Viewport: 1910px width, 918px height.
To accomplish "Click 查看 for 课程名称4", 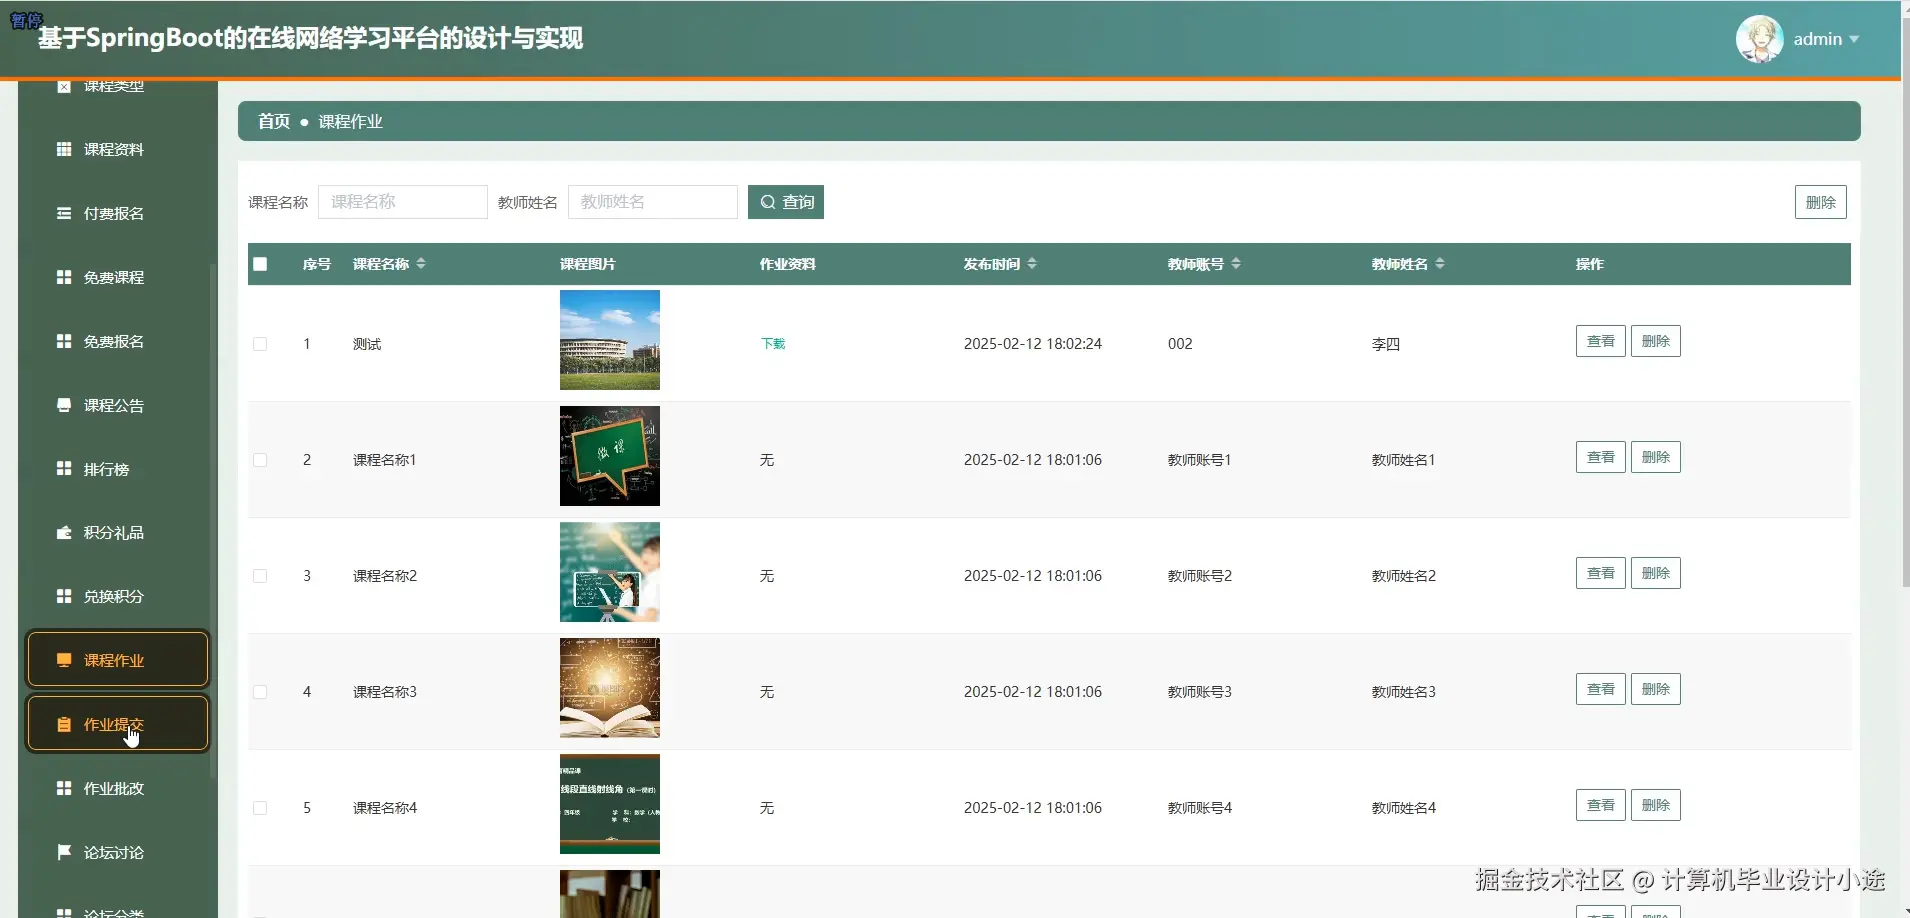I will point(1601,805).
